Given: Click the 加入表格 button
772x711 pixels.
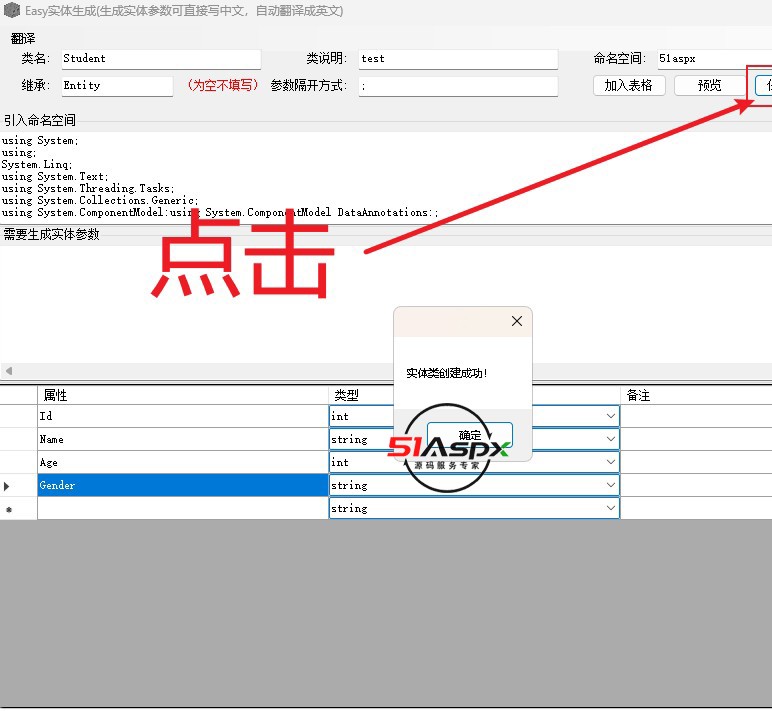Looking at the screenshot, I should point(628,85).
